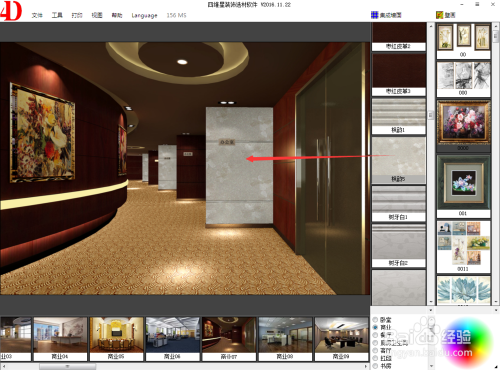Click the 壁画 picture icon
Viewport: 500px width, 370px height.
click(x=439, y=15)
